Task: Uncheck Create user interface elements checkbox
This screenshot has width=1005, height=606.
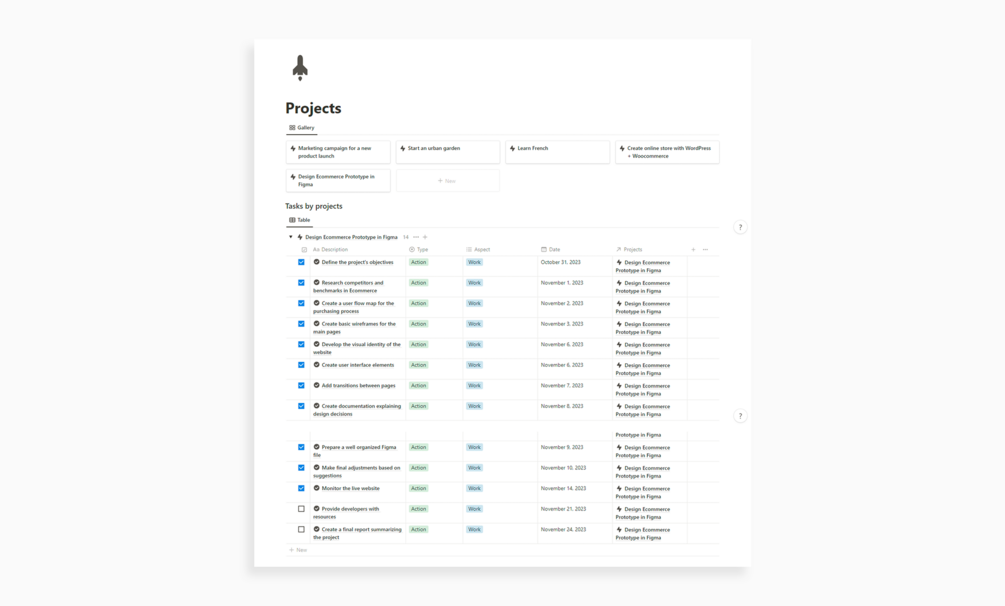Action: point(301,365)
